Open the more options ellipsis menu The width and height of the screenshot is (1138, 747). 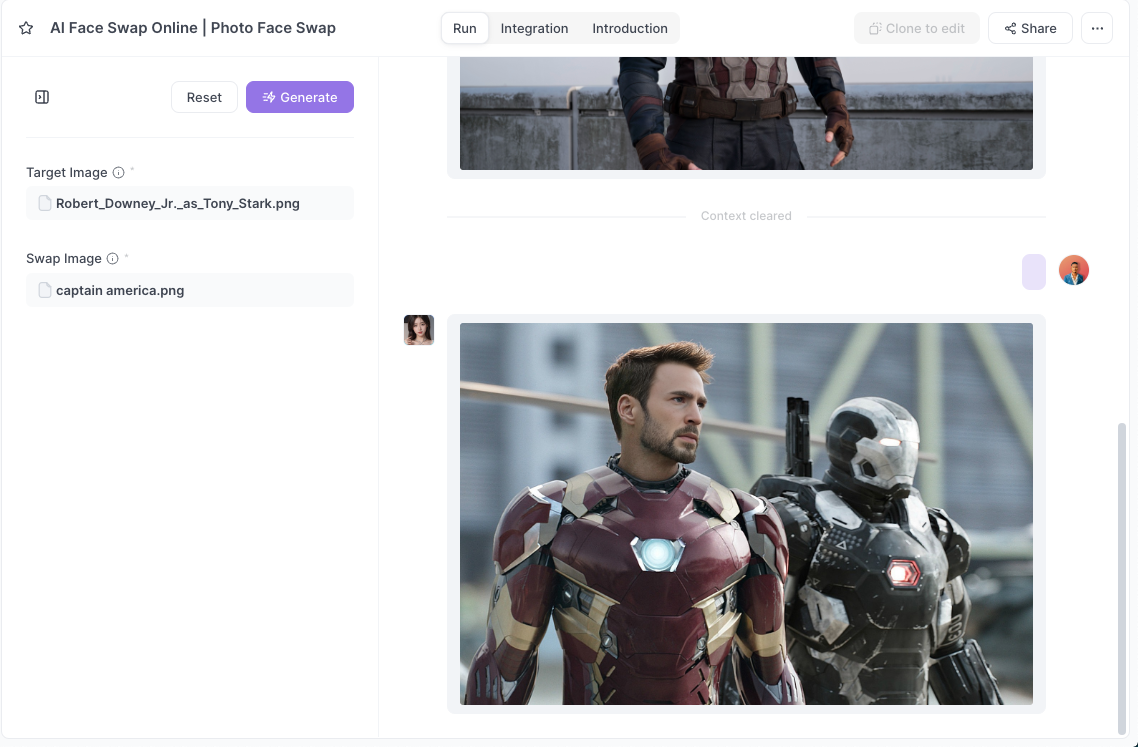(x=1097, y=28)
